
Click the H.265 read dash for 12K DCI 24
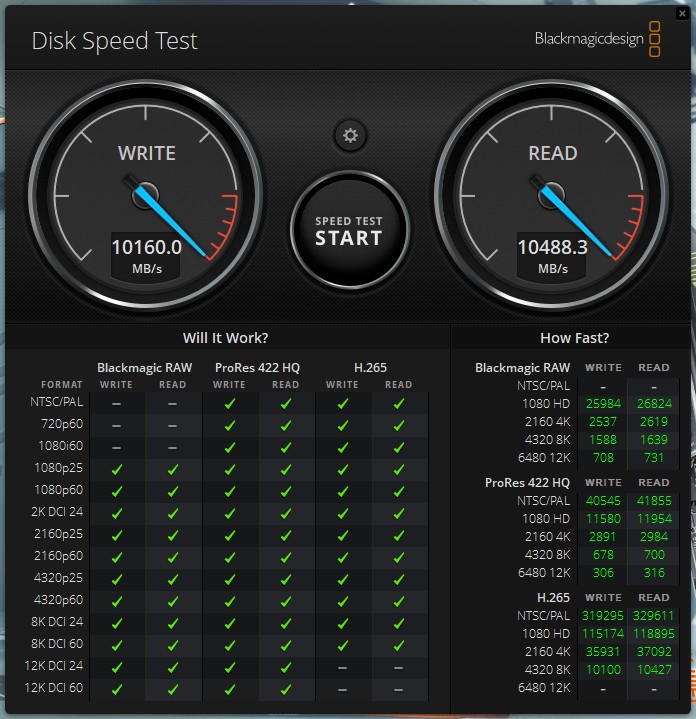399,666
